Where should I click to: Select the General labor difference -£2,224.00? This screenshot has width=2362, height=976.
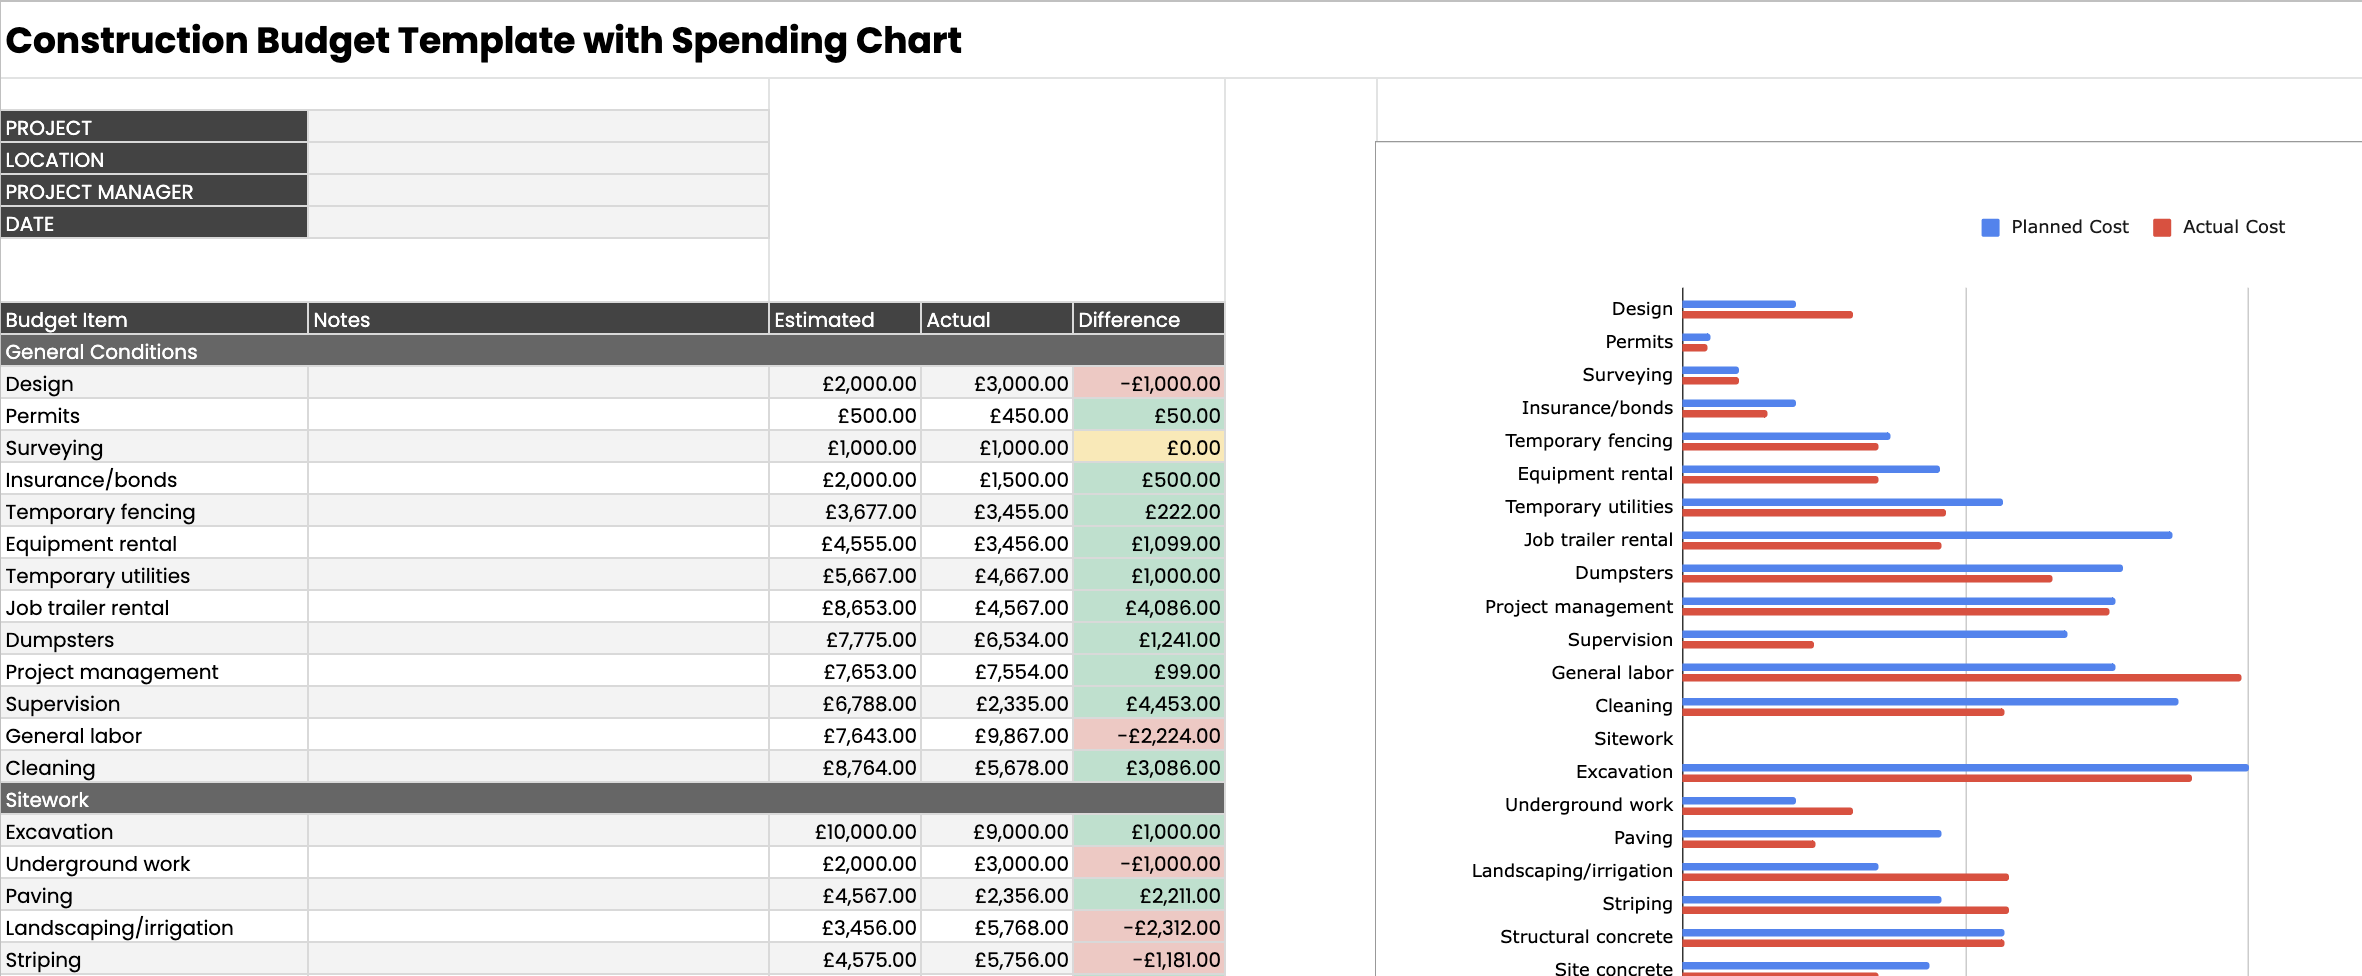[1149, 735]
